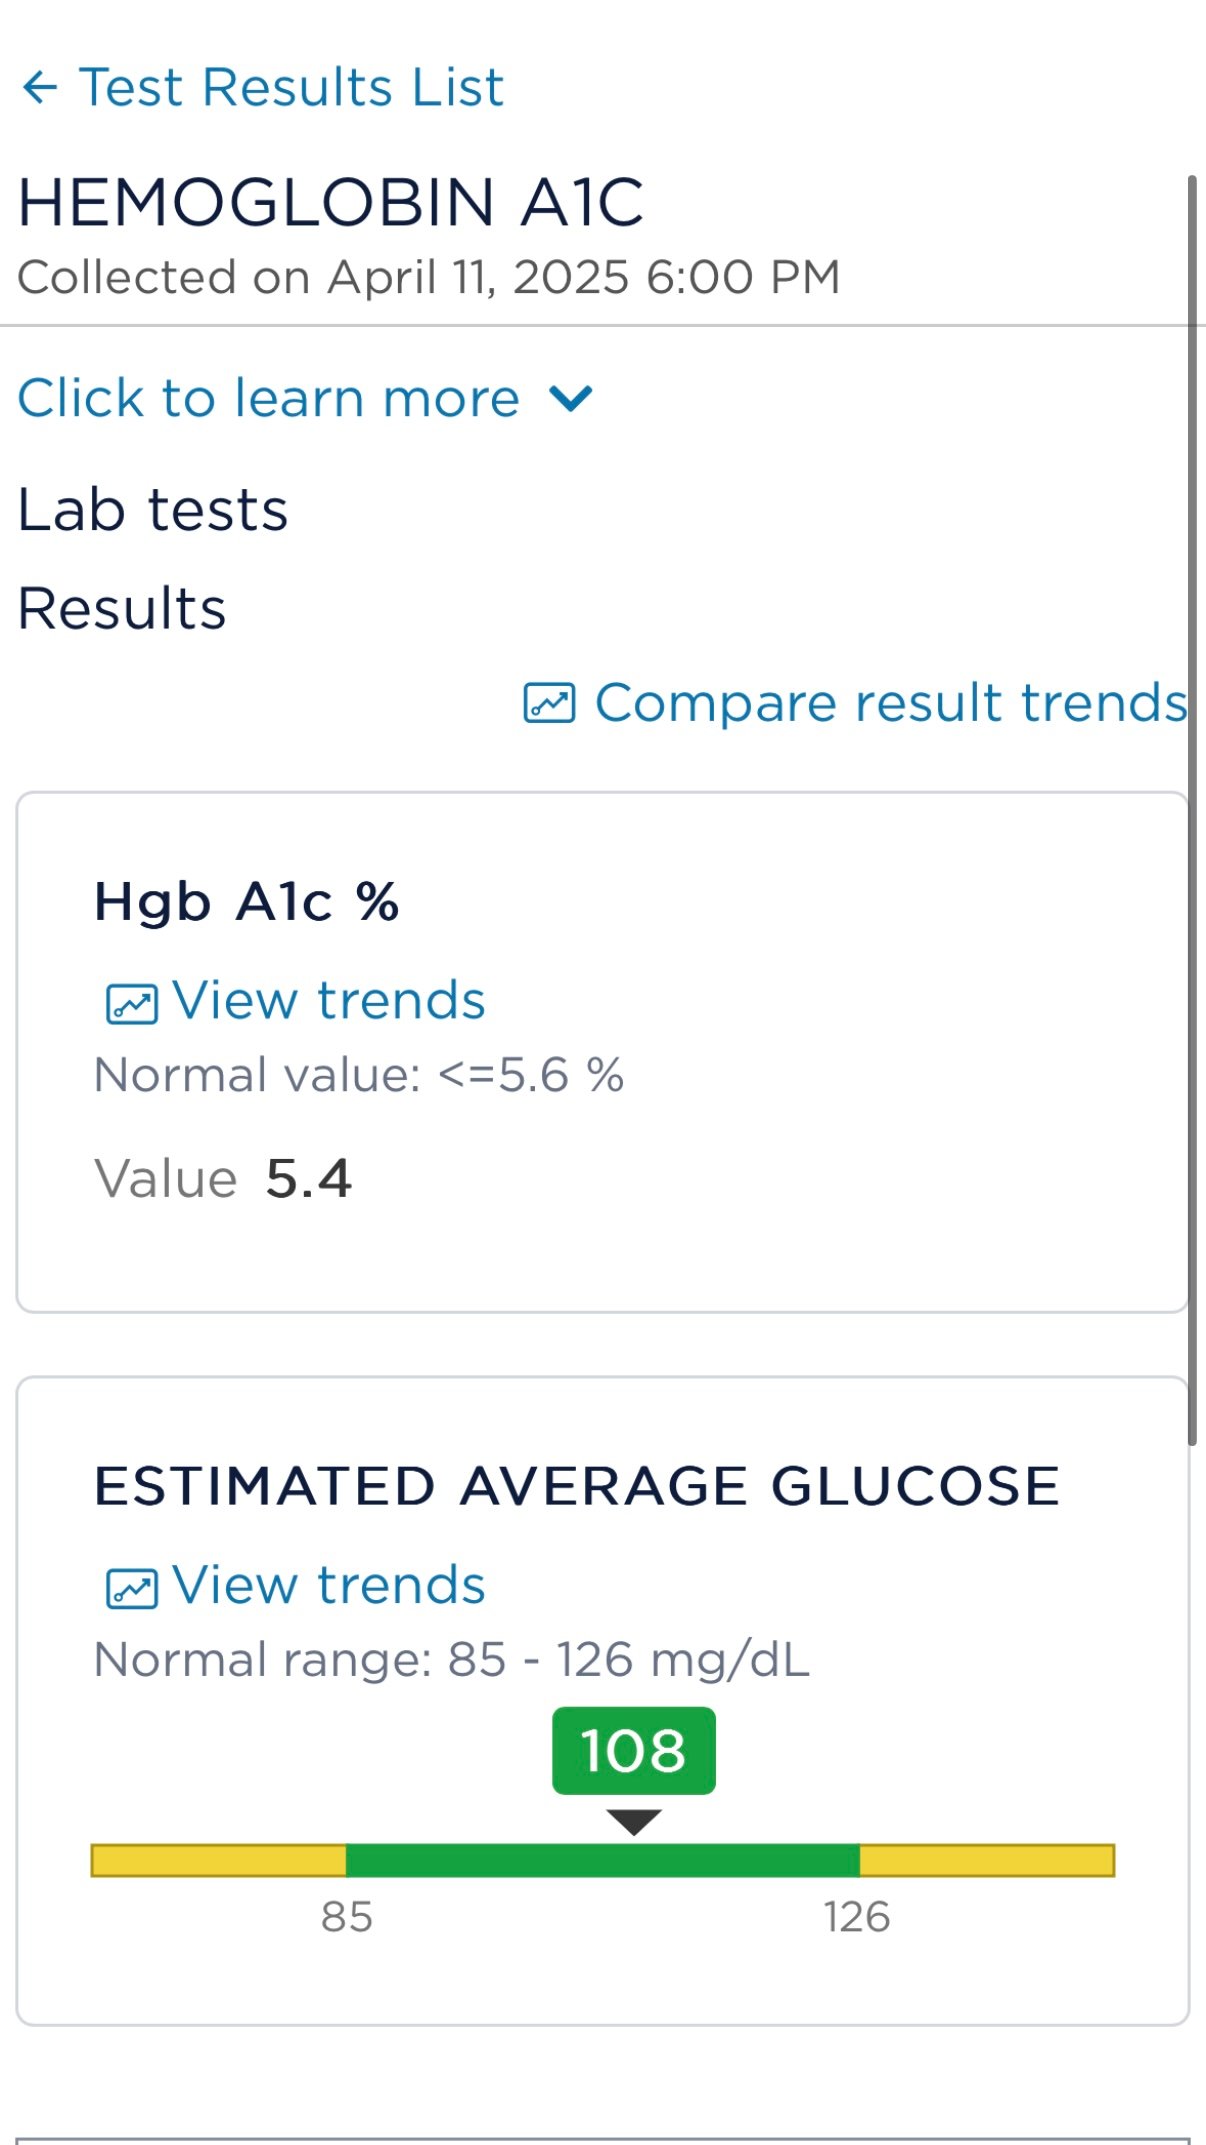Click the left yellow low-range segment
Viewport: 1206px width, 2145px height.
[x=219, y=1861]
